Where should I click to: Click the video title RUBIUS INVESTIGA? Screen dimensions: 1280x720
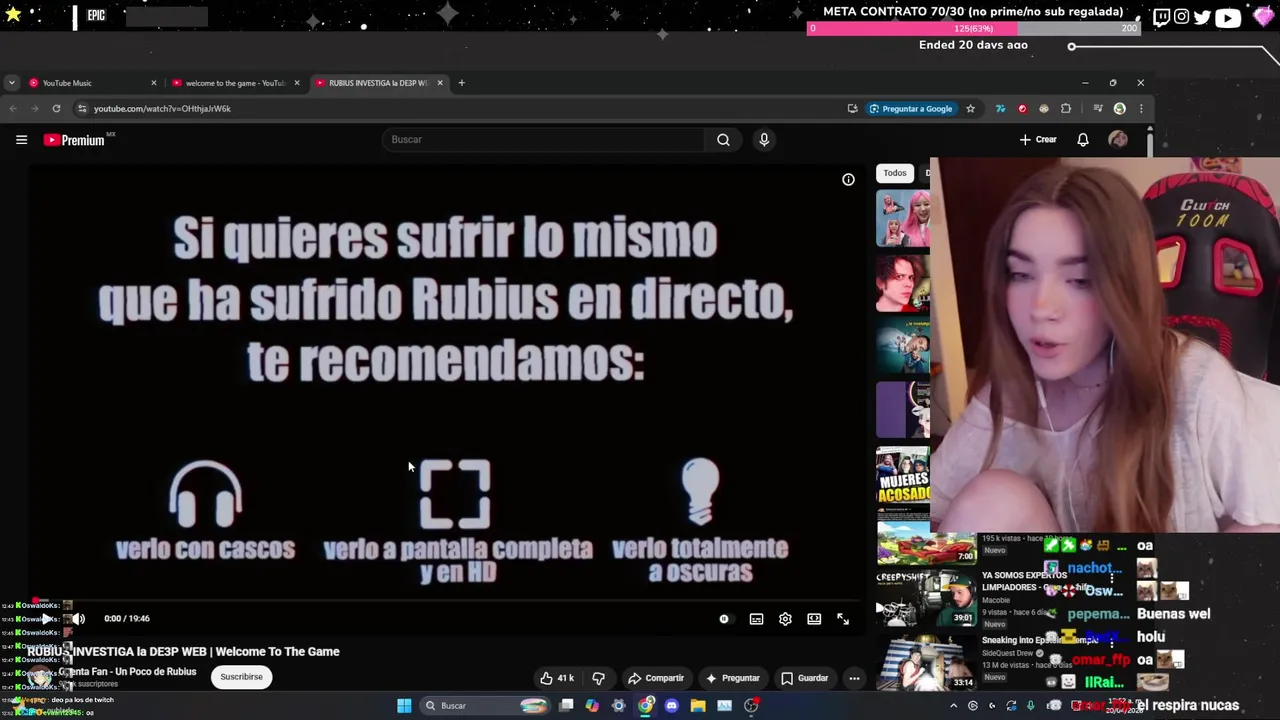[183, 652]
